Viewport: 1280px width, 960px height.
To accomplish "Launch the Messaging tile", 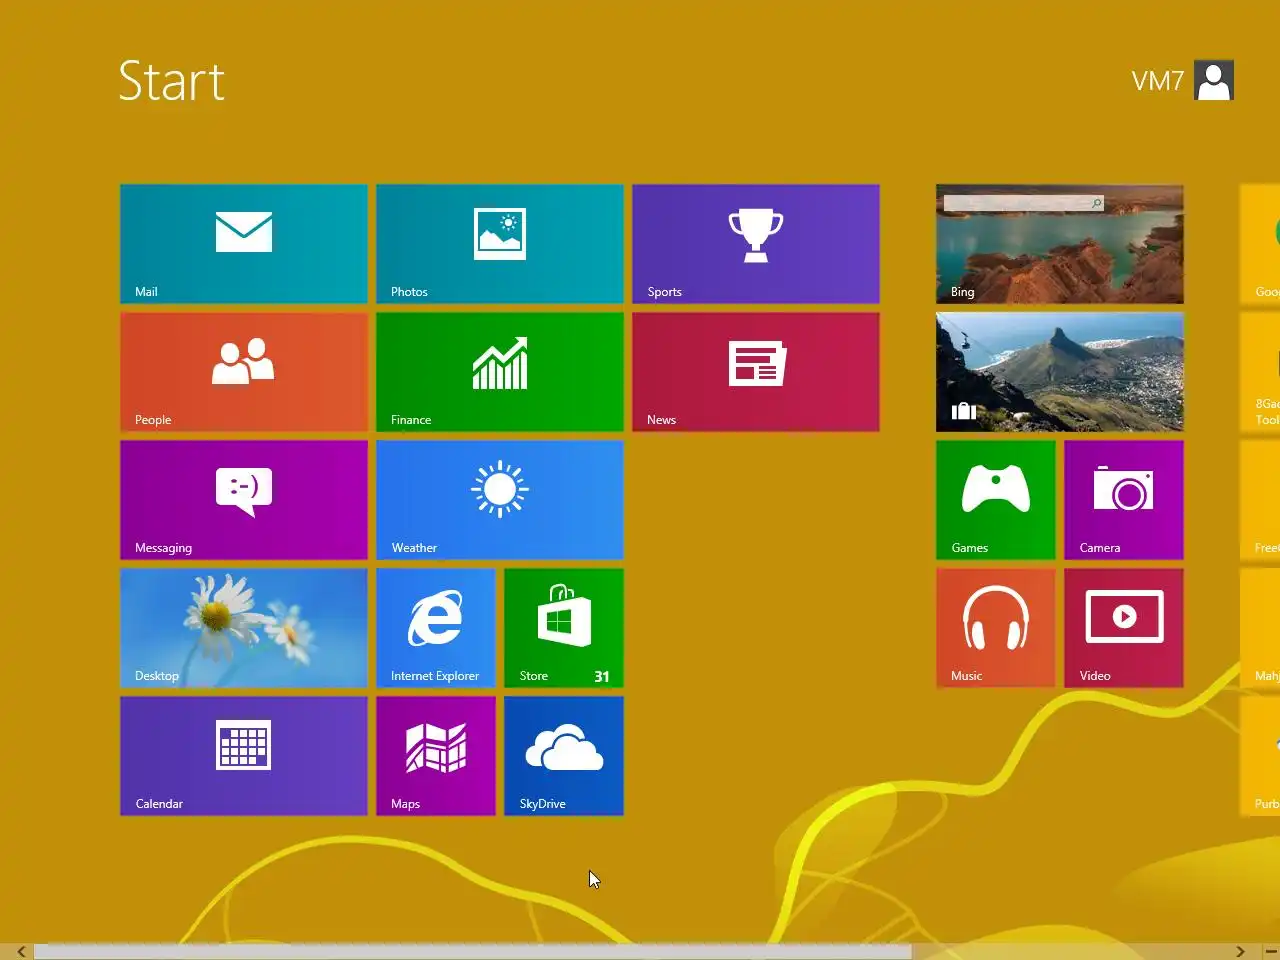I will pos(244,500).
